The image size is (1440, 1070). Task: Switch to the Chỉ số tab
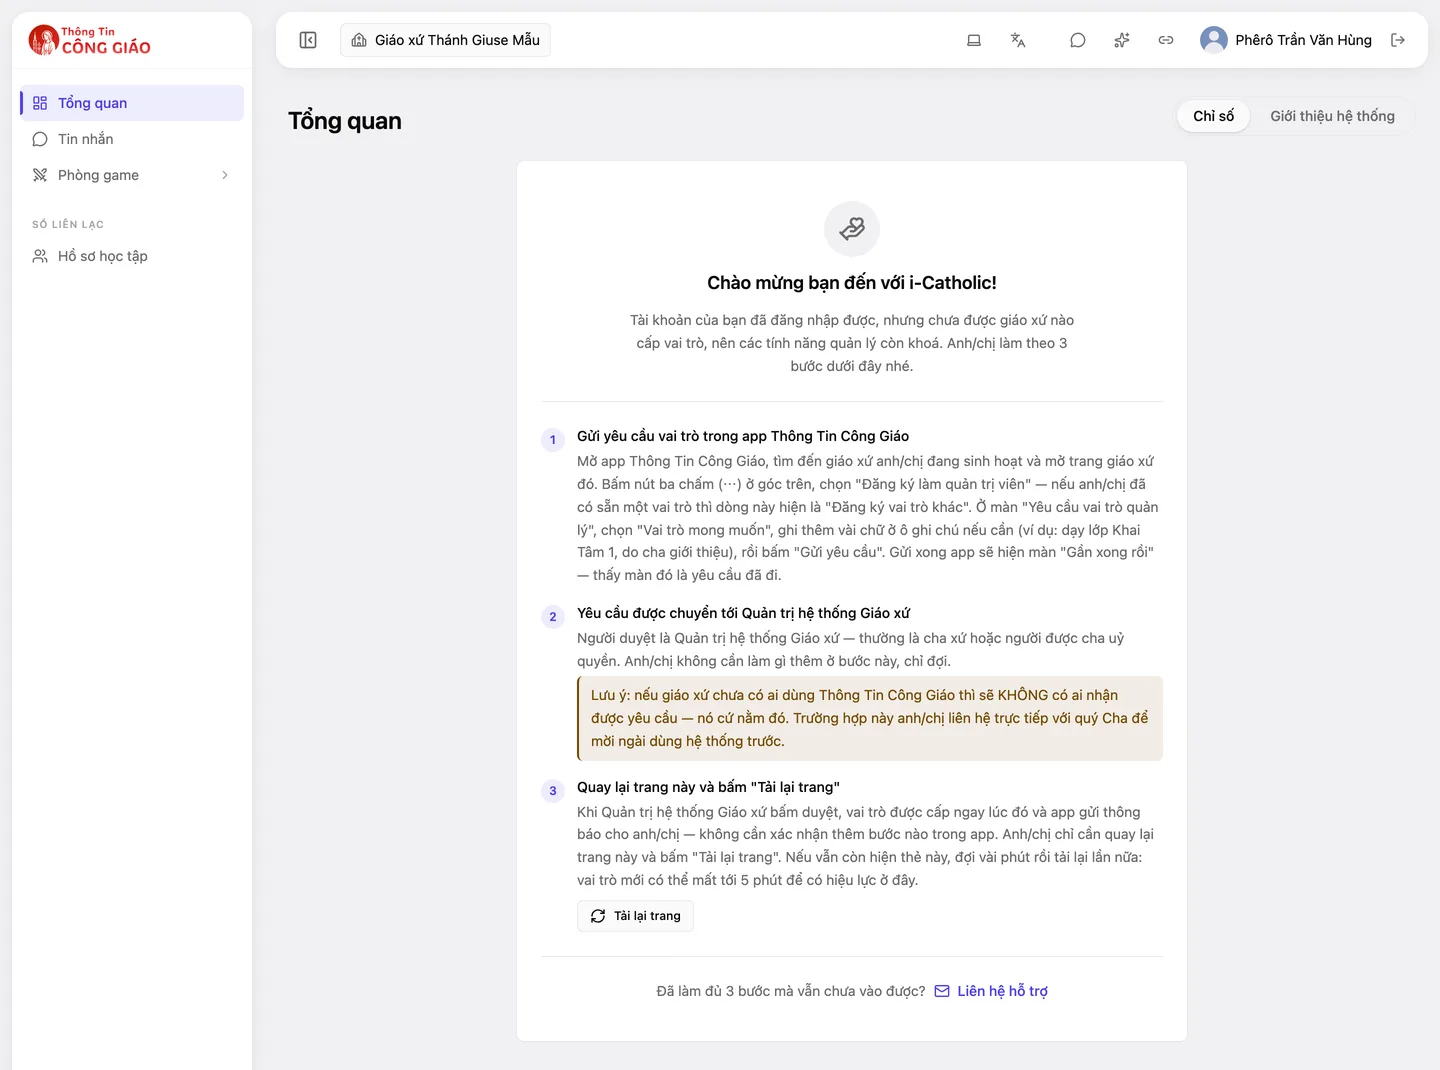tap(1214, 116)
